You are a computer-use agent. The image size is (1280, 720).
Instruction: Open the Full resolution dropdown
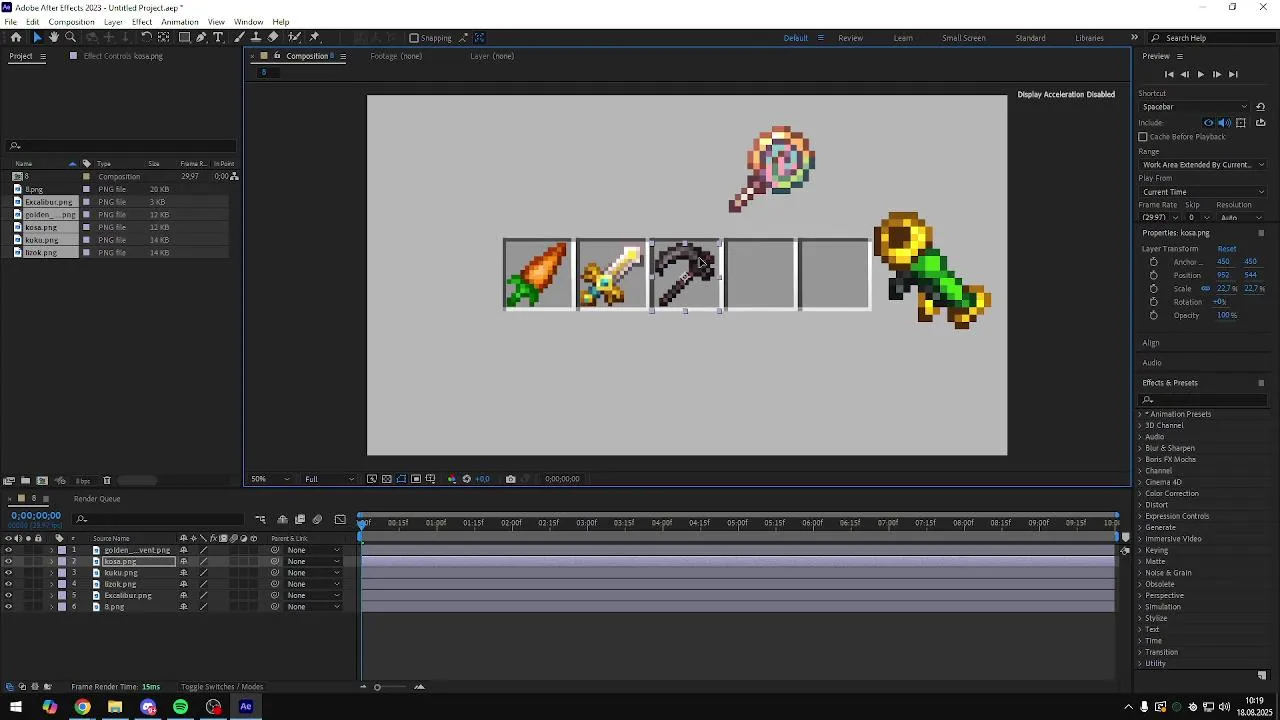tap(329, 479)
